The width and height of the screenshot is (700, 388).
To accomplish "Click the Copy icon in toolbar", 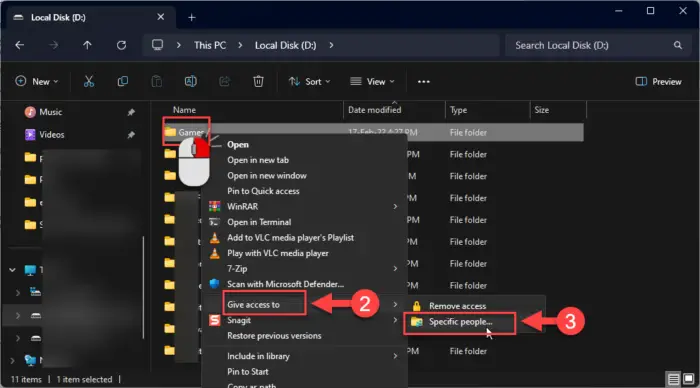I will tap(122, 81).
